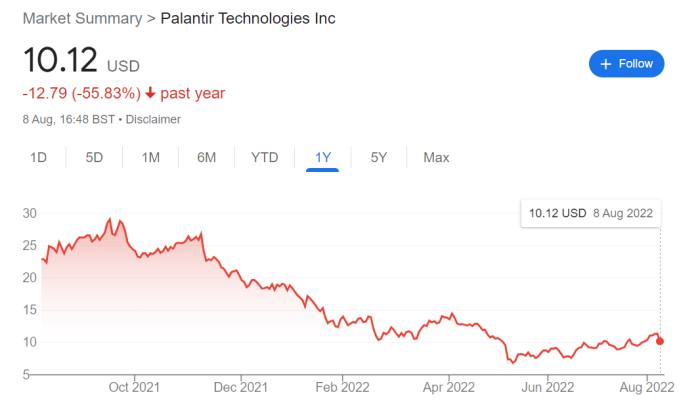Choose the 1M chart range
Viewport: 700px width, 403px height.
(150, 157)
